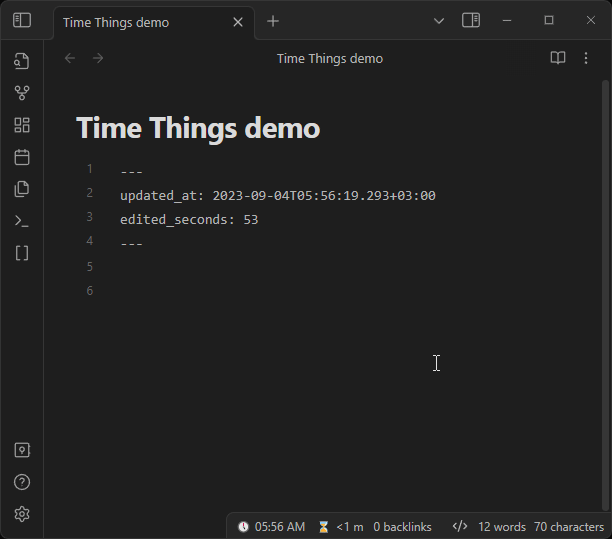
Task: Toggle the left sidebar panel
Action: pyautogui.click(x=22, y=20)
